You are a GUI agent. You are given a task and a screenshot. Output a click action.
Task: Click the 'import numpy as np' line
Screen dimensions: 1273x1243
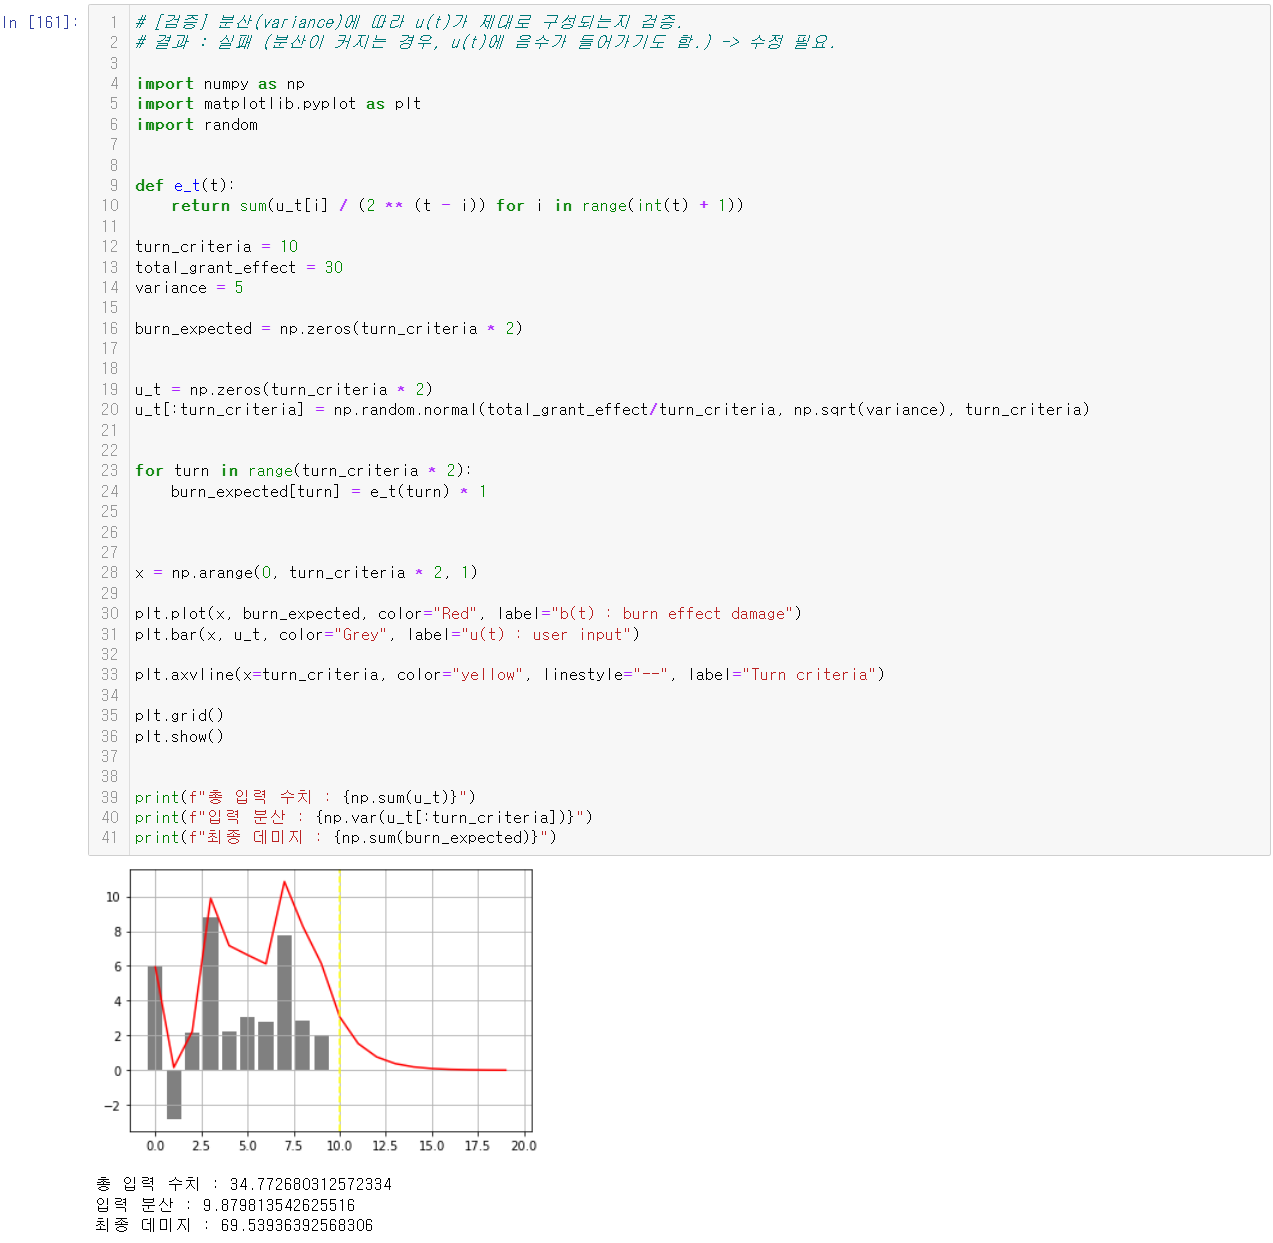pyautogui.click(x=220, y=84)
